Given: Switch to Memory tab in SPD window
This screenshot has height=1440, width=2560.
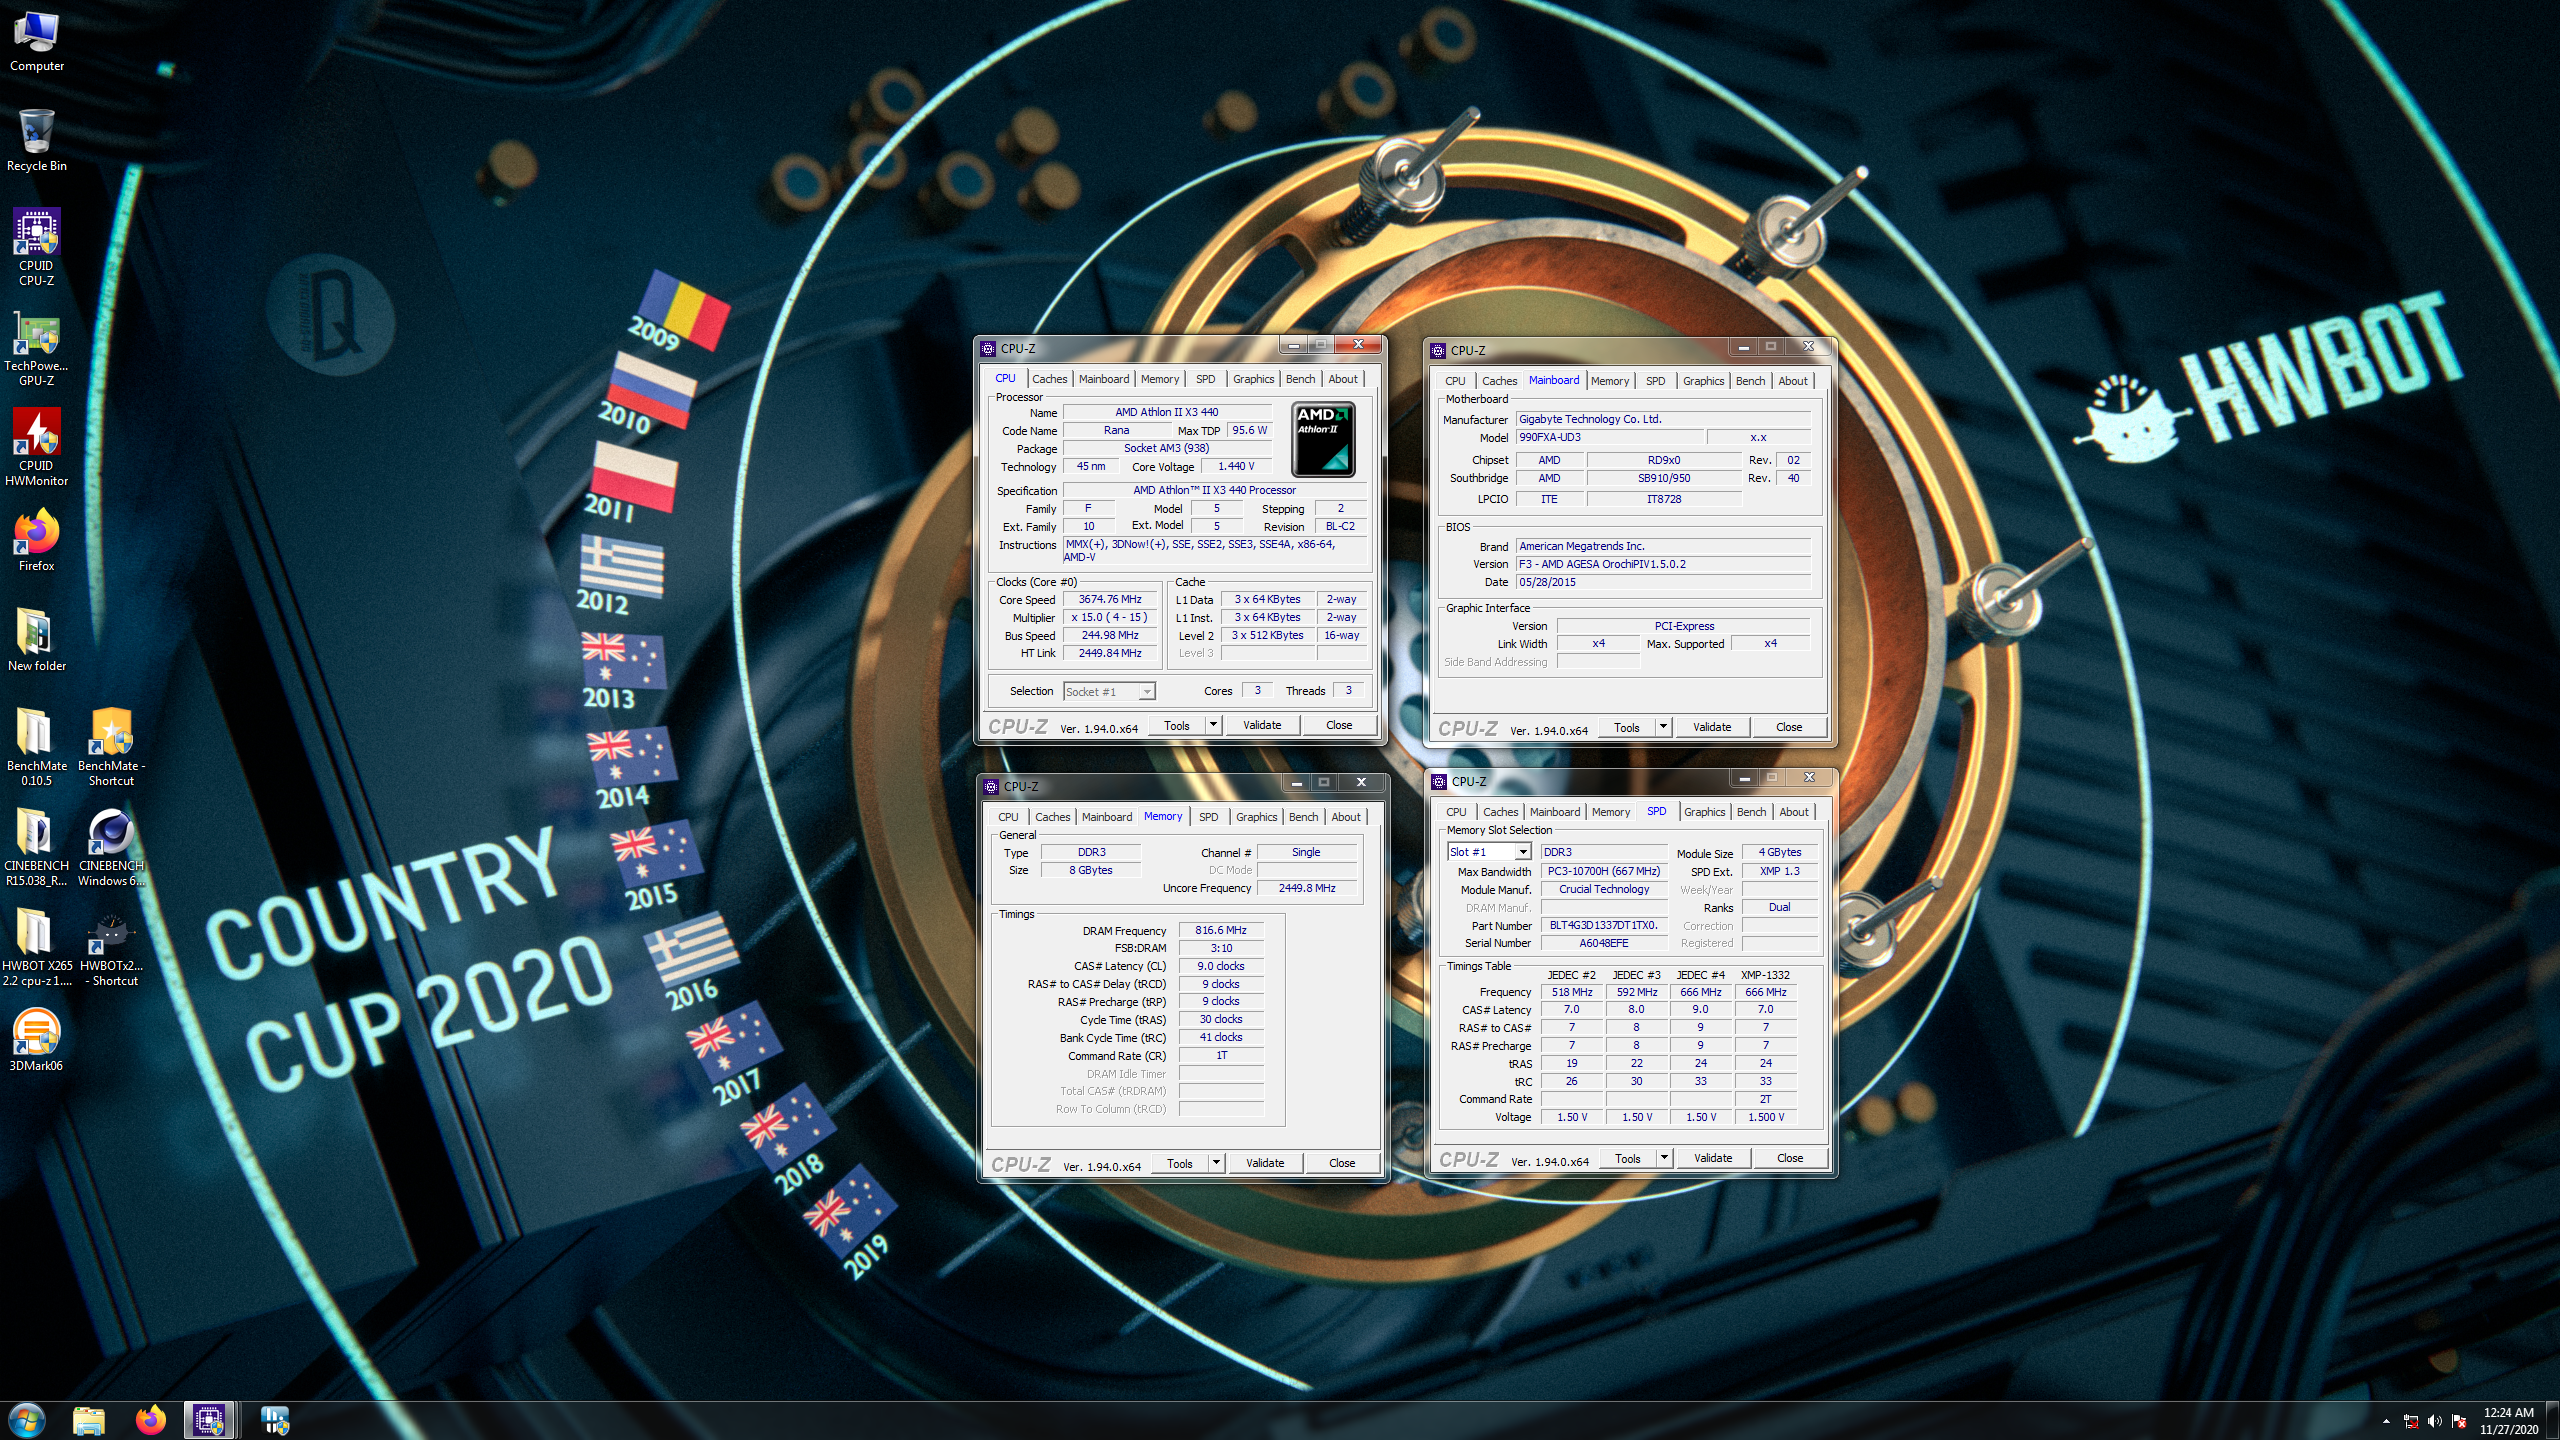Looking at the screenshot, I should (1611, 812).
